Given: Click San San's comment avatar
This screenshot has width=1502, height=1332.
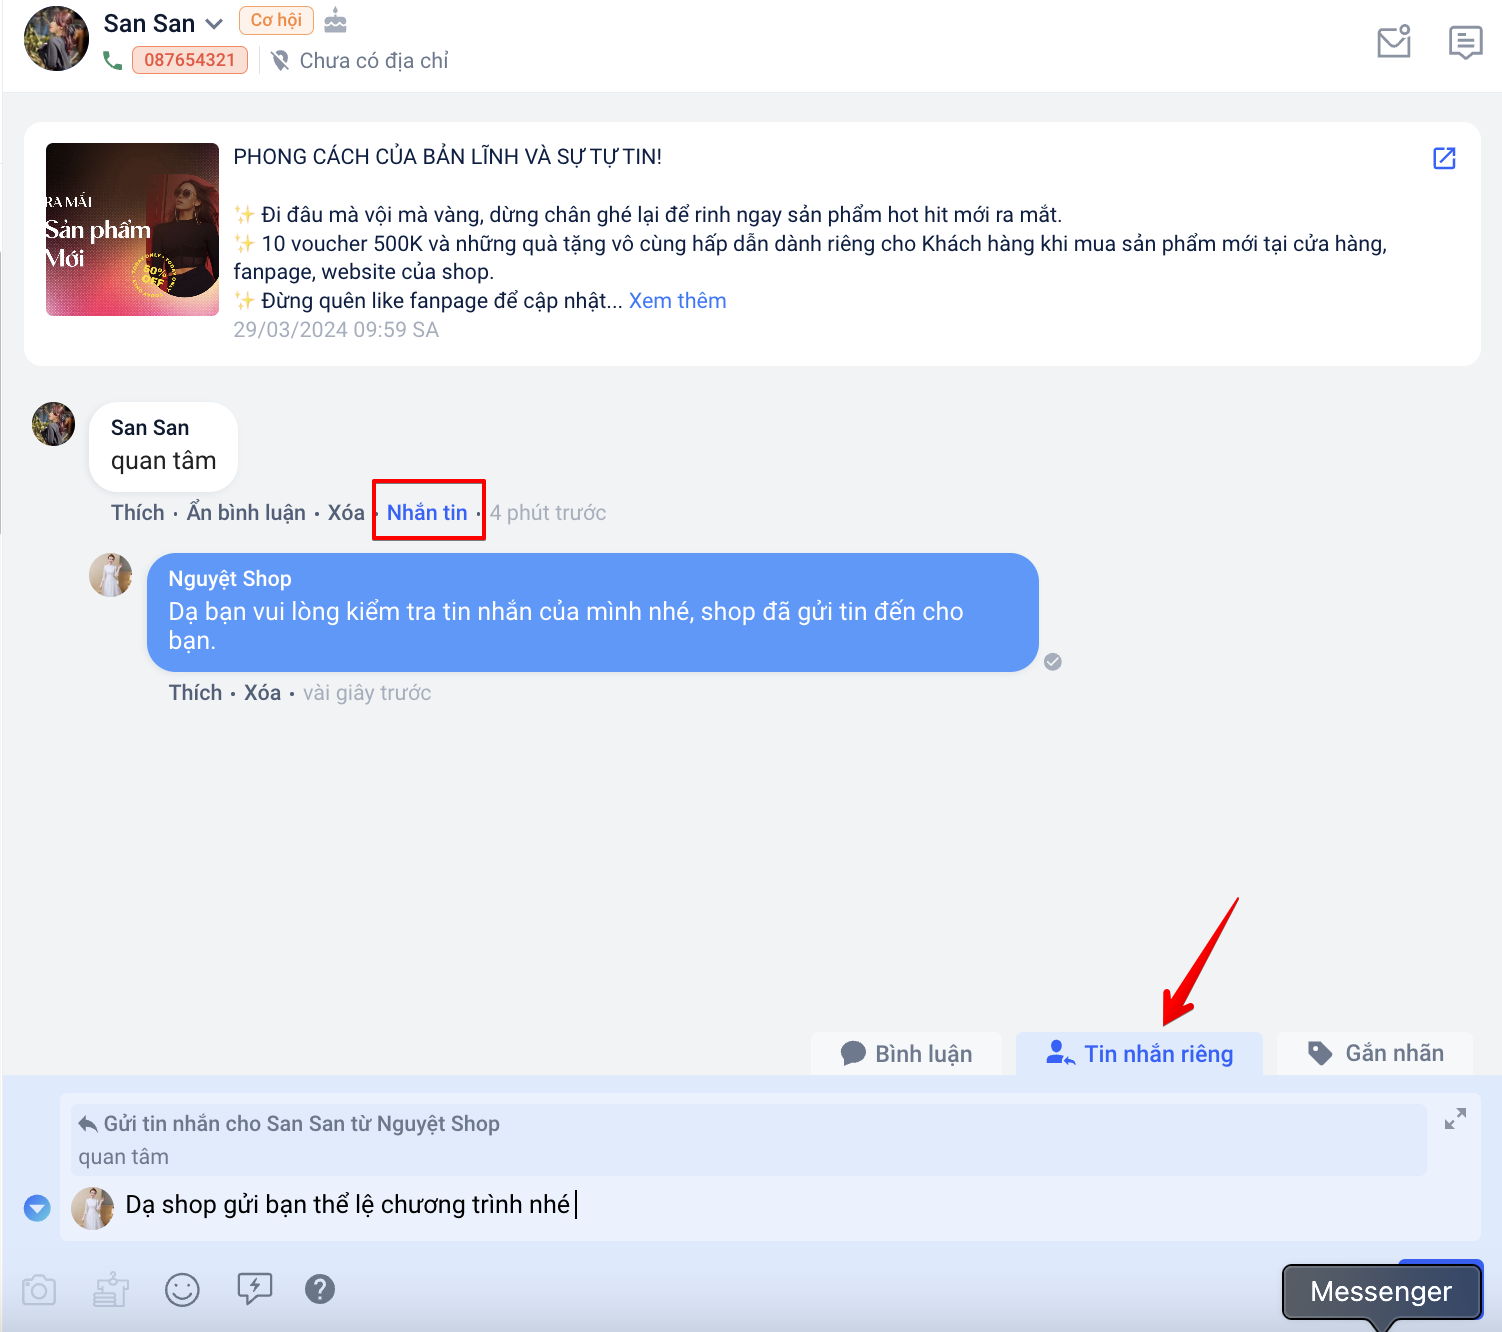Looking at the screenshot, I should click(x=54, y=424).
